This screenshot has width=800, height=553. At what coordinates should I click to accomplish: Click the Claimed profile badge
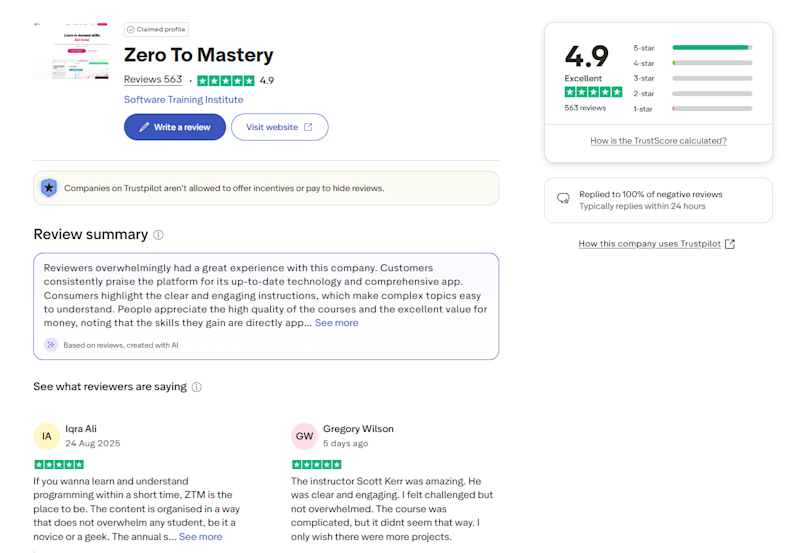tap(156, 30)
